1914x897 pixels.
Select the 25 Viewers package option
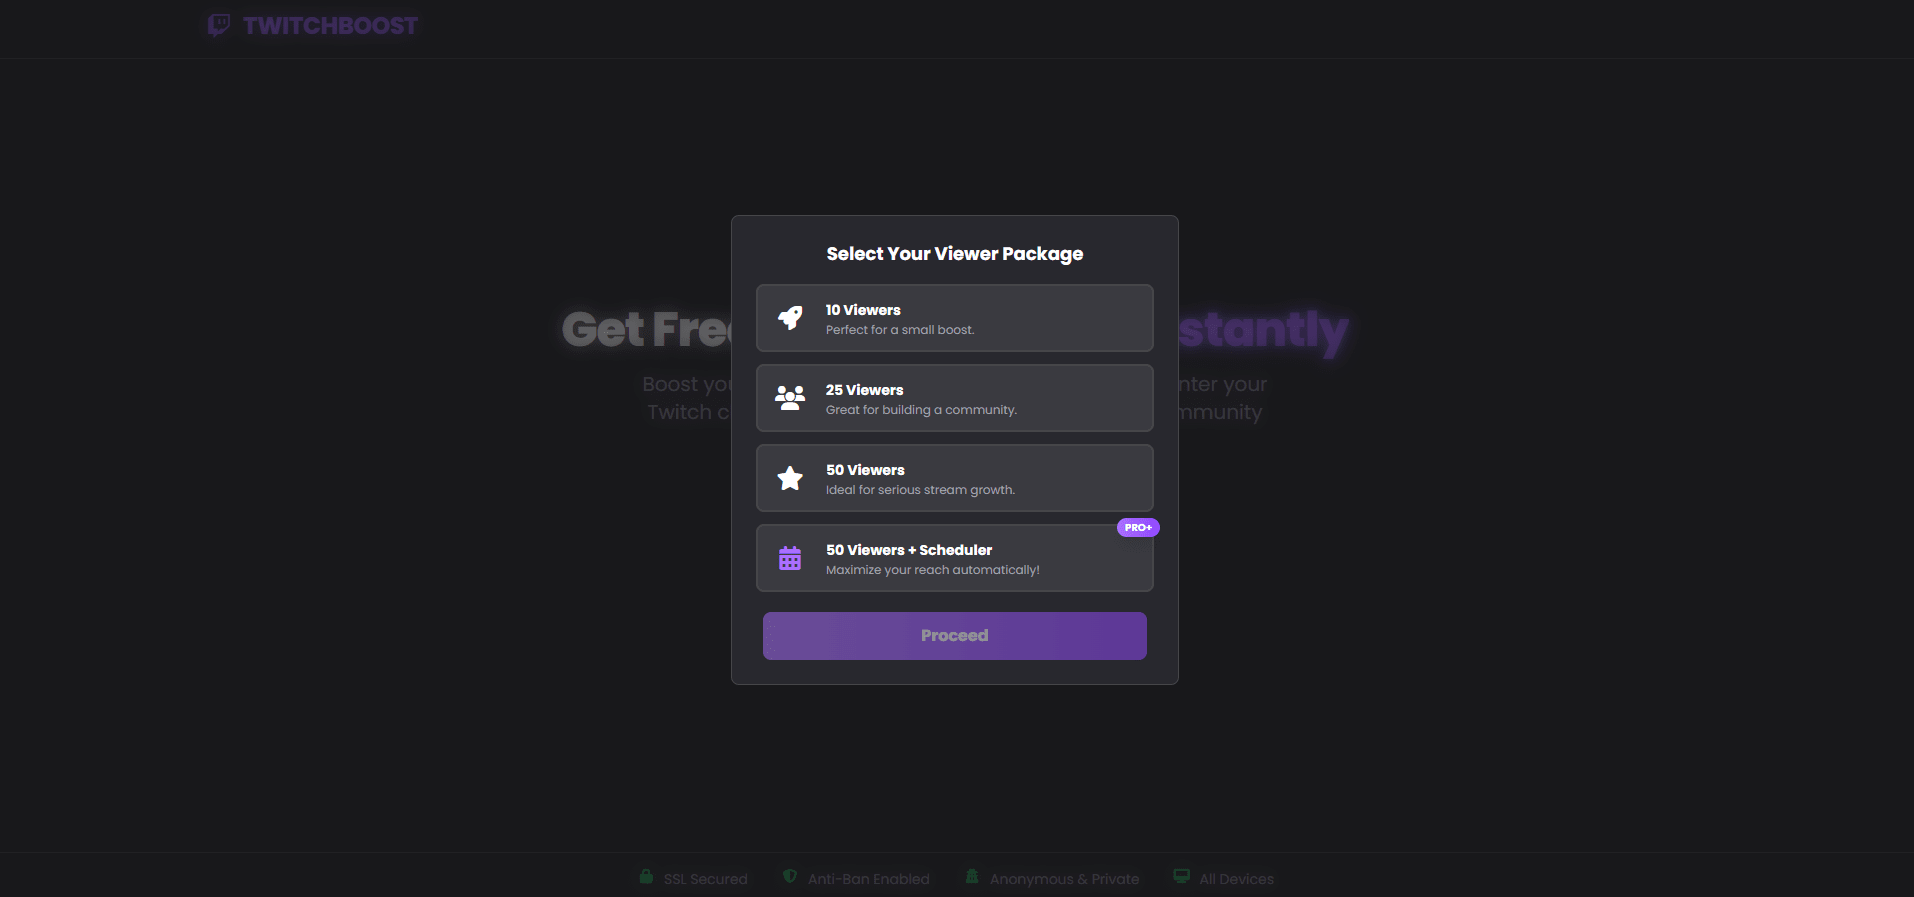tap(954, 398)
